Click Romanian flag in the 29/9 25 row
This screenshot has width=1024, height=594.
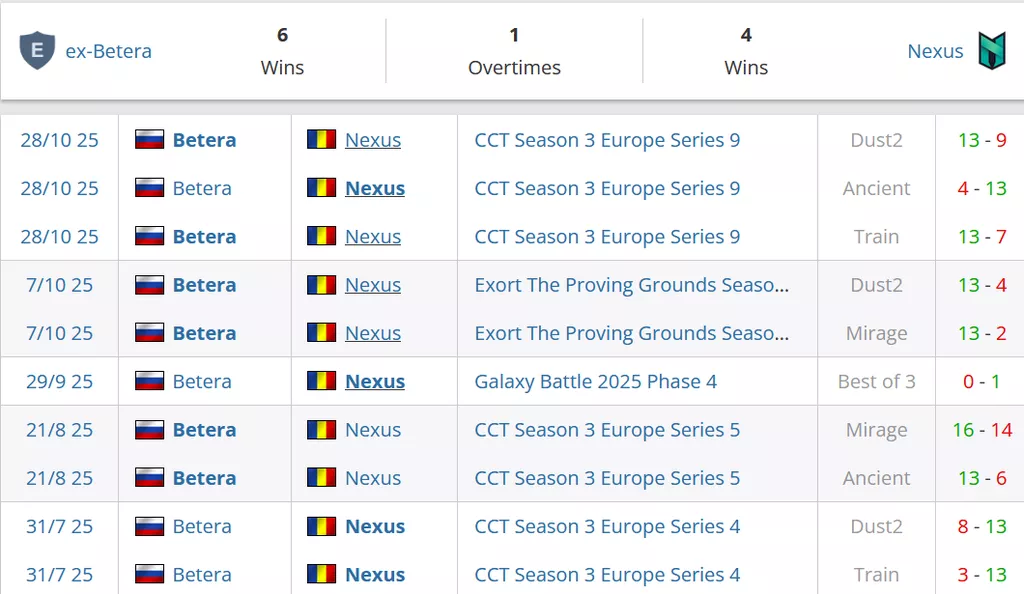point(321,381)
